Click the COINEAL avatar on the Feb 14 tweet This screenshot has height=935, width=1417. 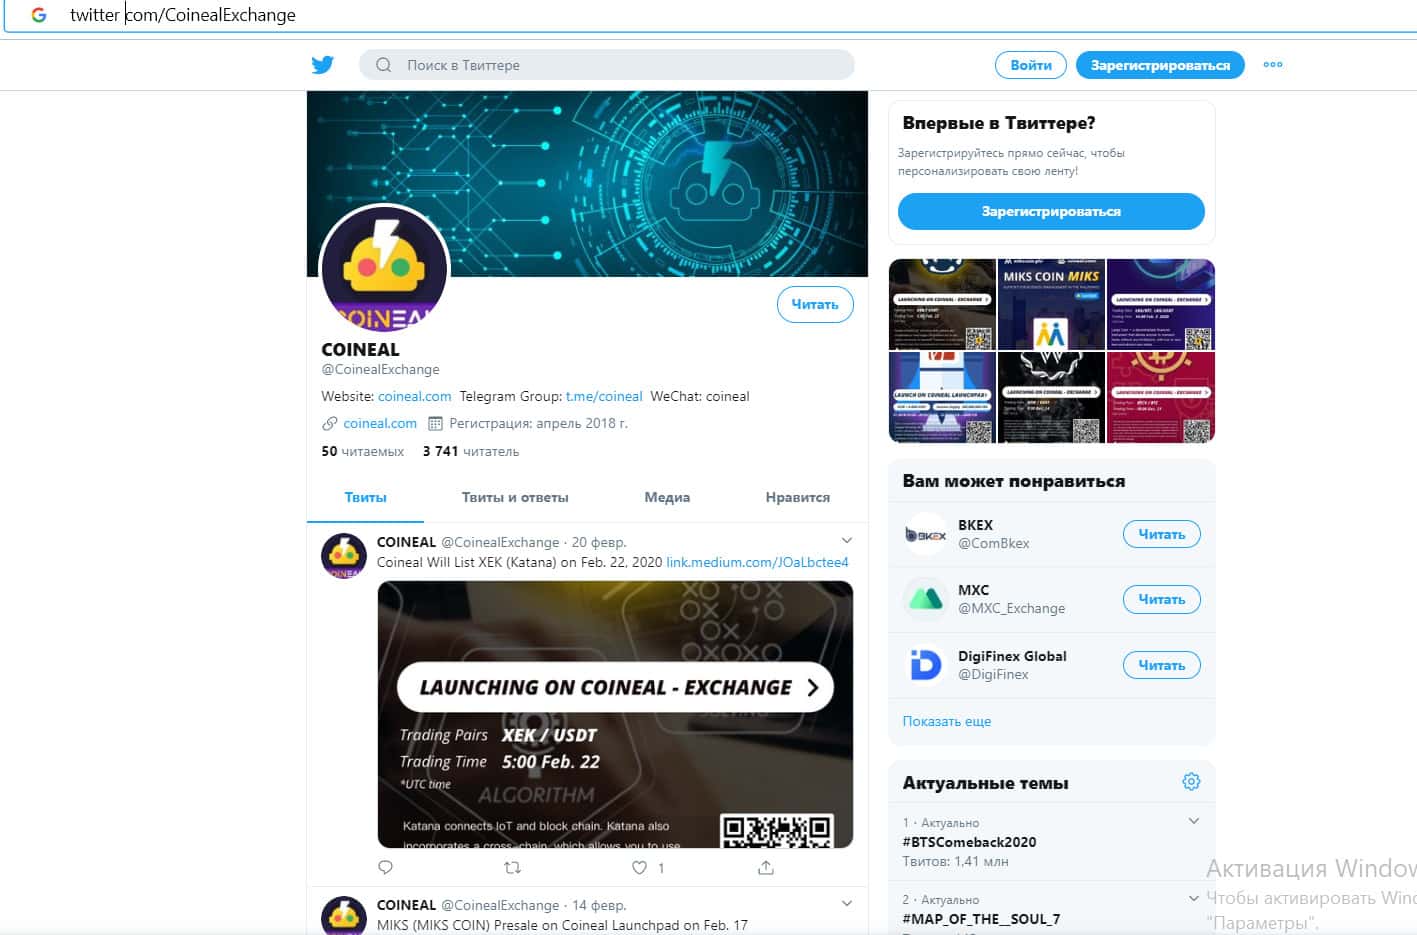[x=343, y=915]
